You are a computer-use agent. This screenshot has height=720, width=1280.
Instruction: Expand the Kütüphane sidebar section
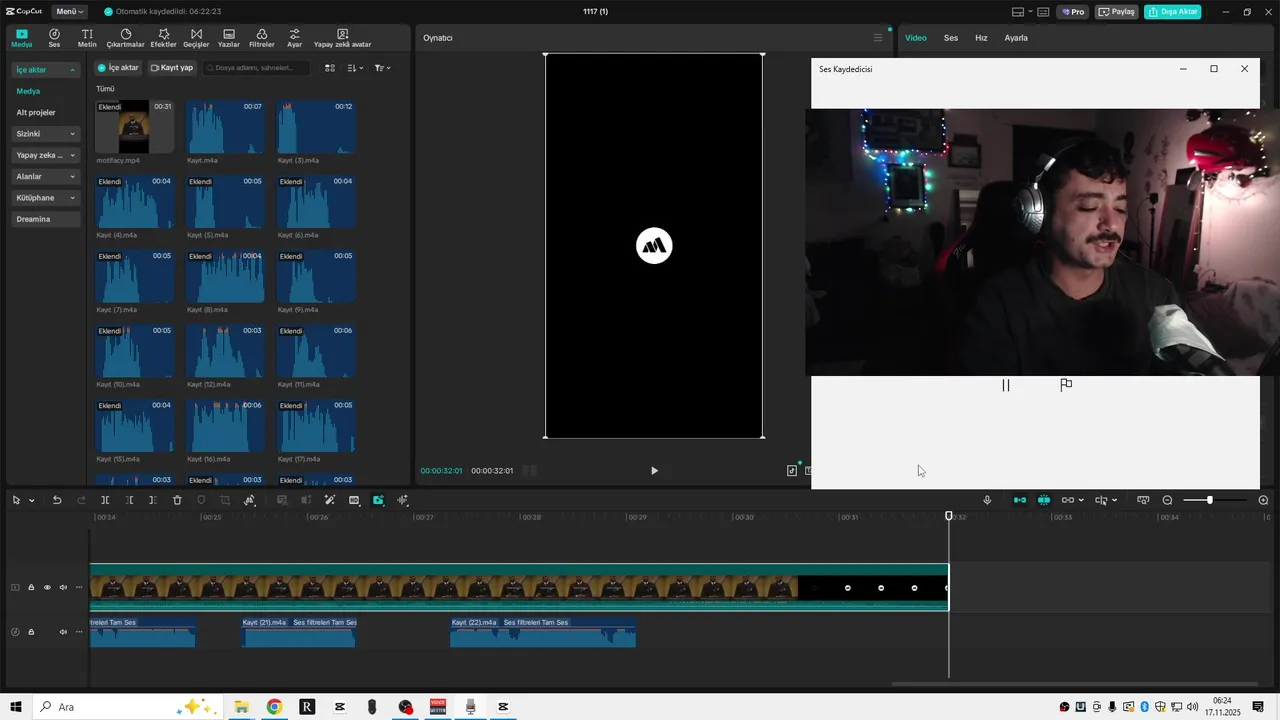pyautogui.click(x=46, y=198)
